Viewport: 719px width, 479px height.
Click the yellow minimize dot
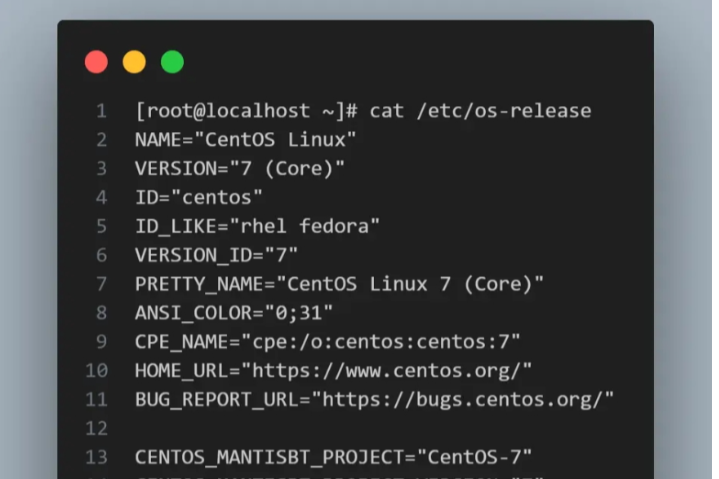point(134,62)
